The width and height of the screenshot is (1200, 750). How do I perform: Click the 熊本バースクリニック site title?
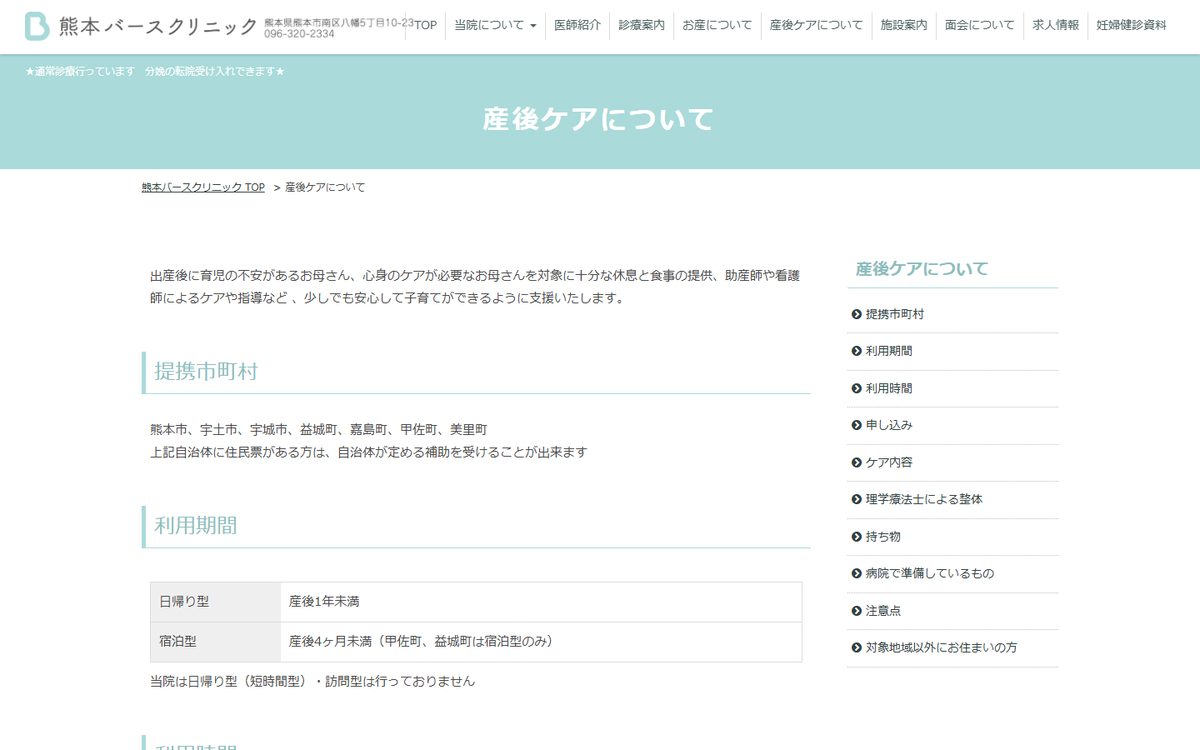[x=158, y=27]
